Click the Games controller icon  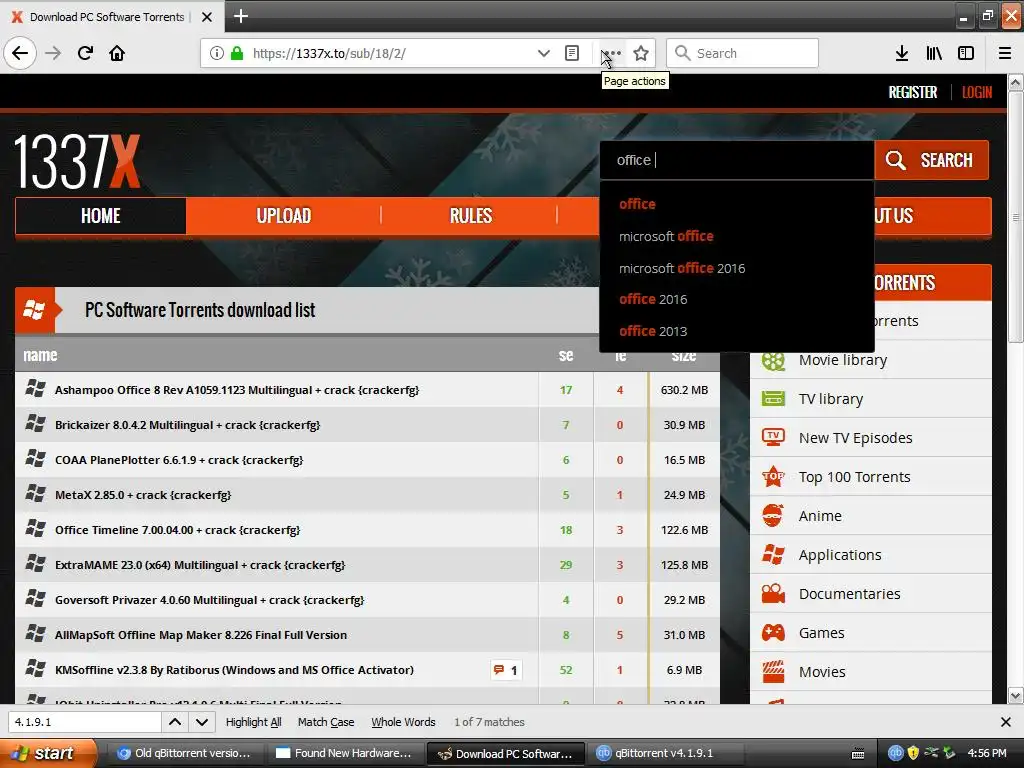[773, 633]
